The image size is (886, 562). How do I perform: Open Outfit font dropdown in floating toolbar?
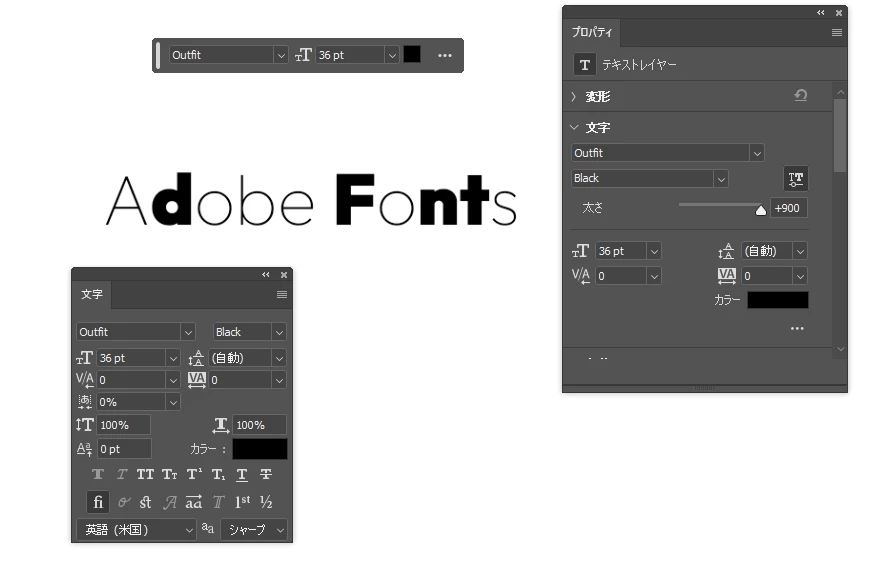pyautogui.click(x=281, y=55)
